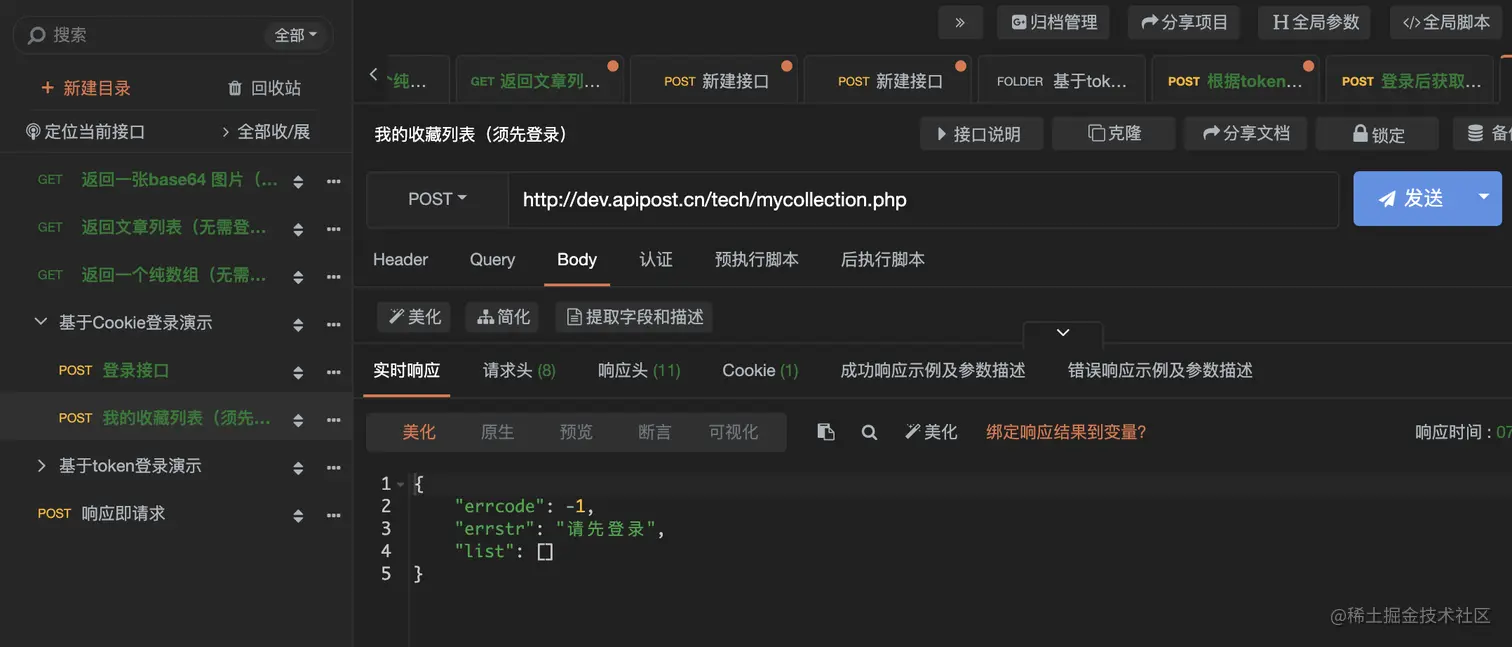The height and width of the screenshot is (647, 1512).
Task: Open more menu for 基于token登录演示 folder
Action: 334,468
